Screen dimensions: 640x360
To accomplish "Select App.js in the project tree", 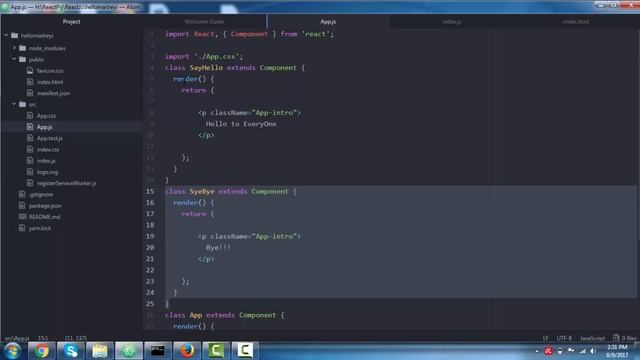I will click(x=44, y=127).
